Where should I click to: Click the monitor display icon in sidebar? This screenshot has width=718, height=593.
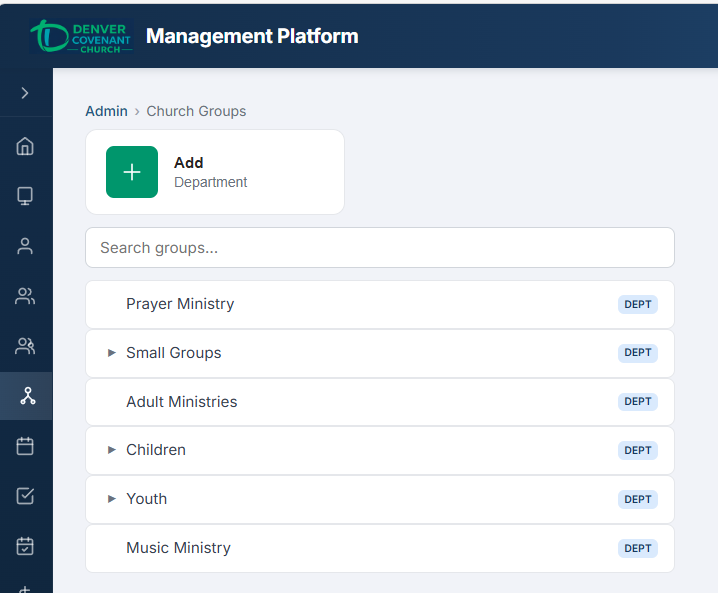coord(25,196)
